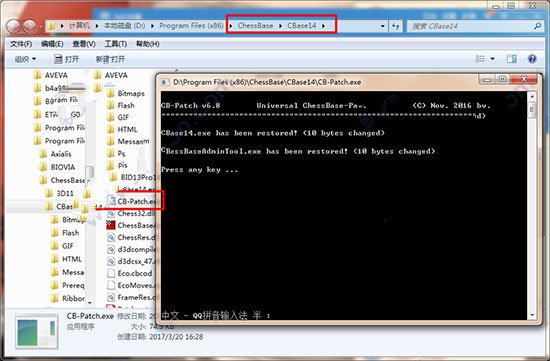Open the view options dropdown arrow

[x=492, y=59]
